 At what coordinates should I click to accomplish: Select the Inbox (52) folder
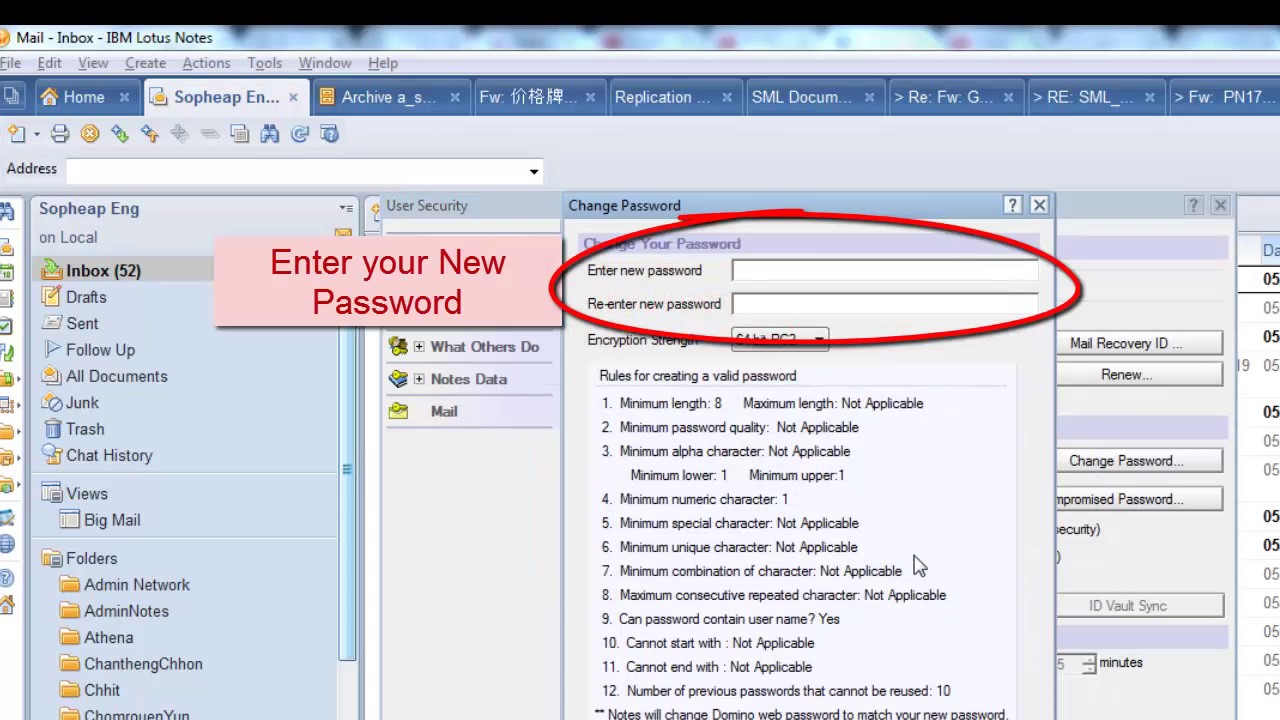coord(103,270)
